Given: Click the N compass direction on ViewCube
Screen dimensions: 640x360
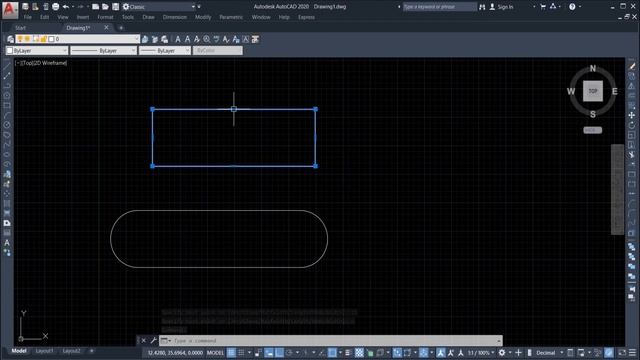Looking at the screenshot, I should (x=593, y=69).
